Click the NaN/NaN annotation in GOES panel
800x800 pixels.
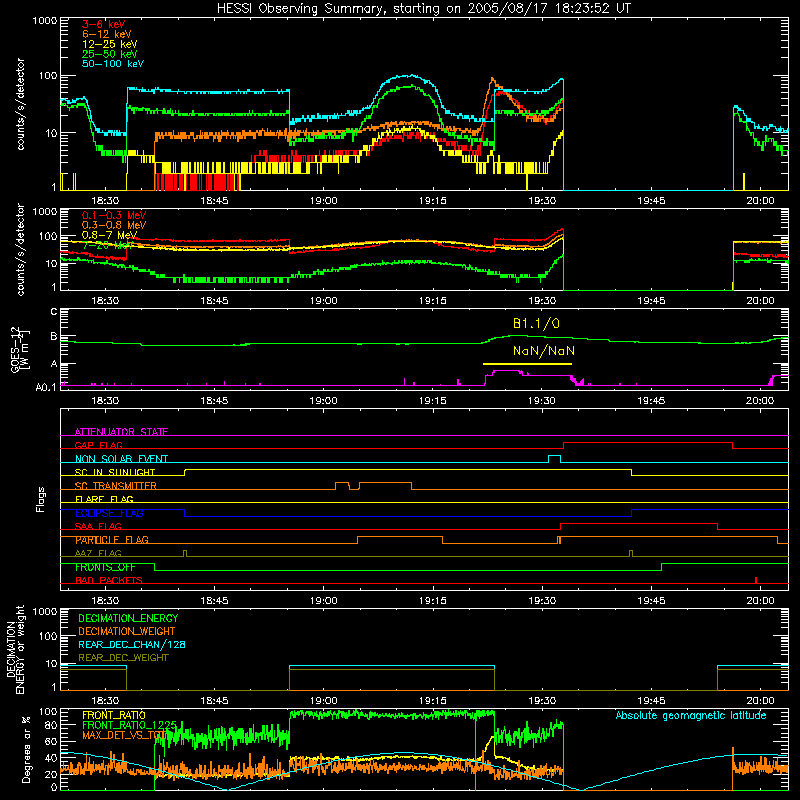pyautogui.click(x=543, y=351)
